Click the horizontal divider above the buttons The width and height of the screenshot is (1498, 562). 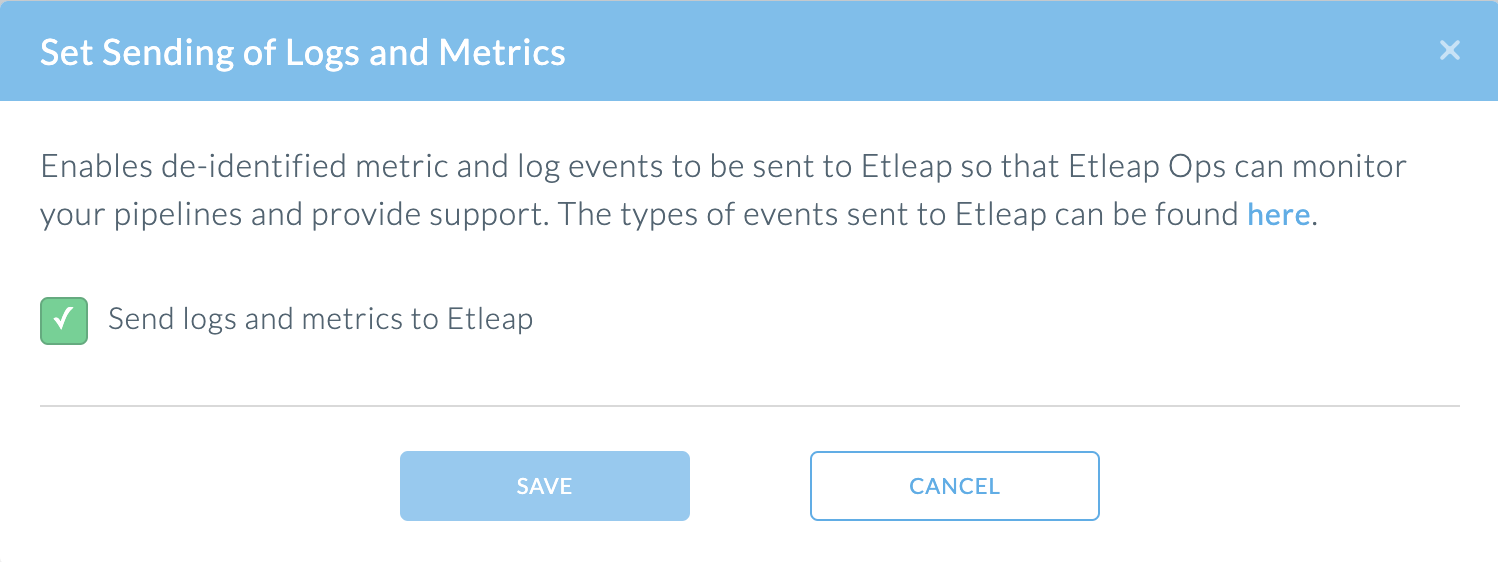[749, 406]
